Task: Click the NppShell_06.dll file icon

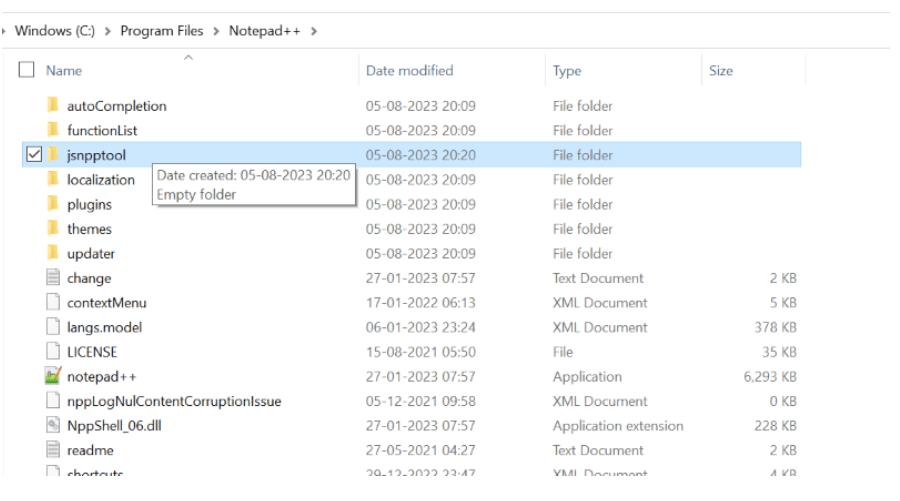Action: pos(54,426)
